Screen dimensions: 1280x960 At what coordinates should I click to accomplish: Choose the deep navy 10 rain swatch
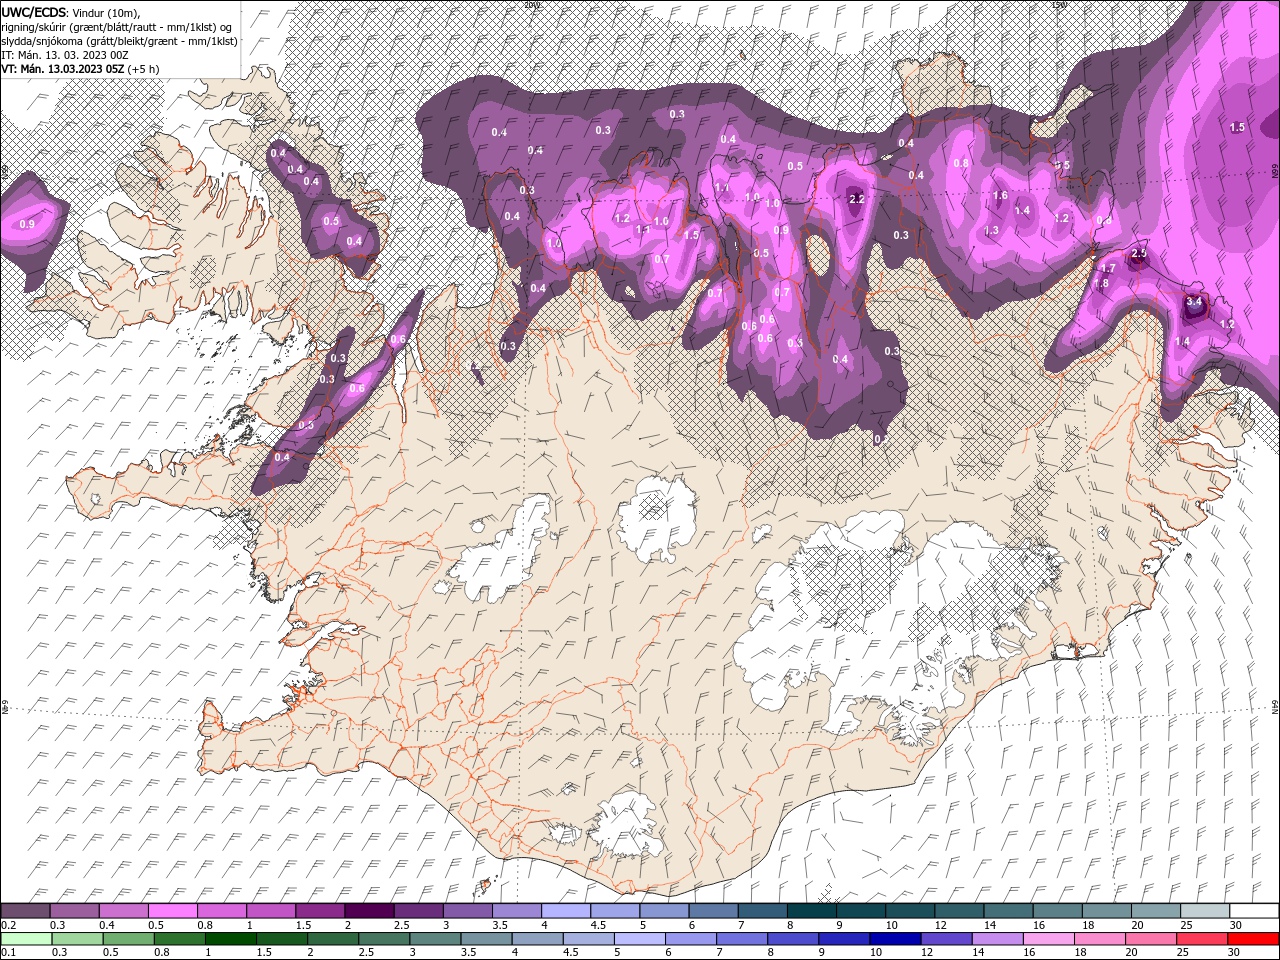(895, 939)
